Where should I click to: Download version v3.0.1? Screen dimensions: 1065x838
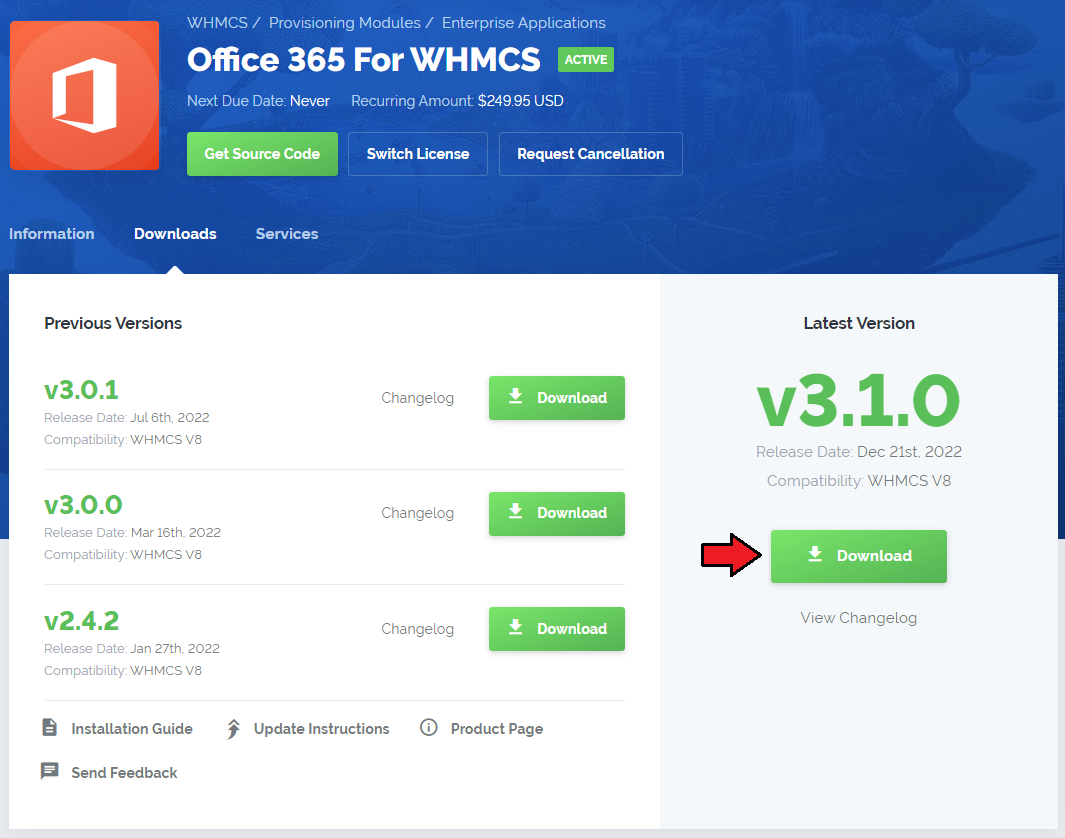(557, 398)
